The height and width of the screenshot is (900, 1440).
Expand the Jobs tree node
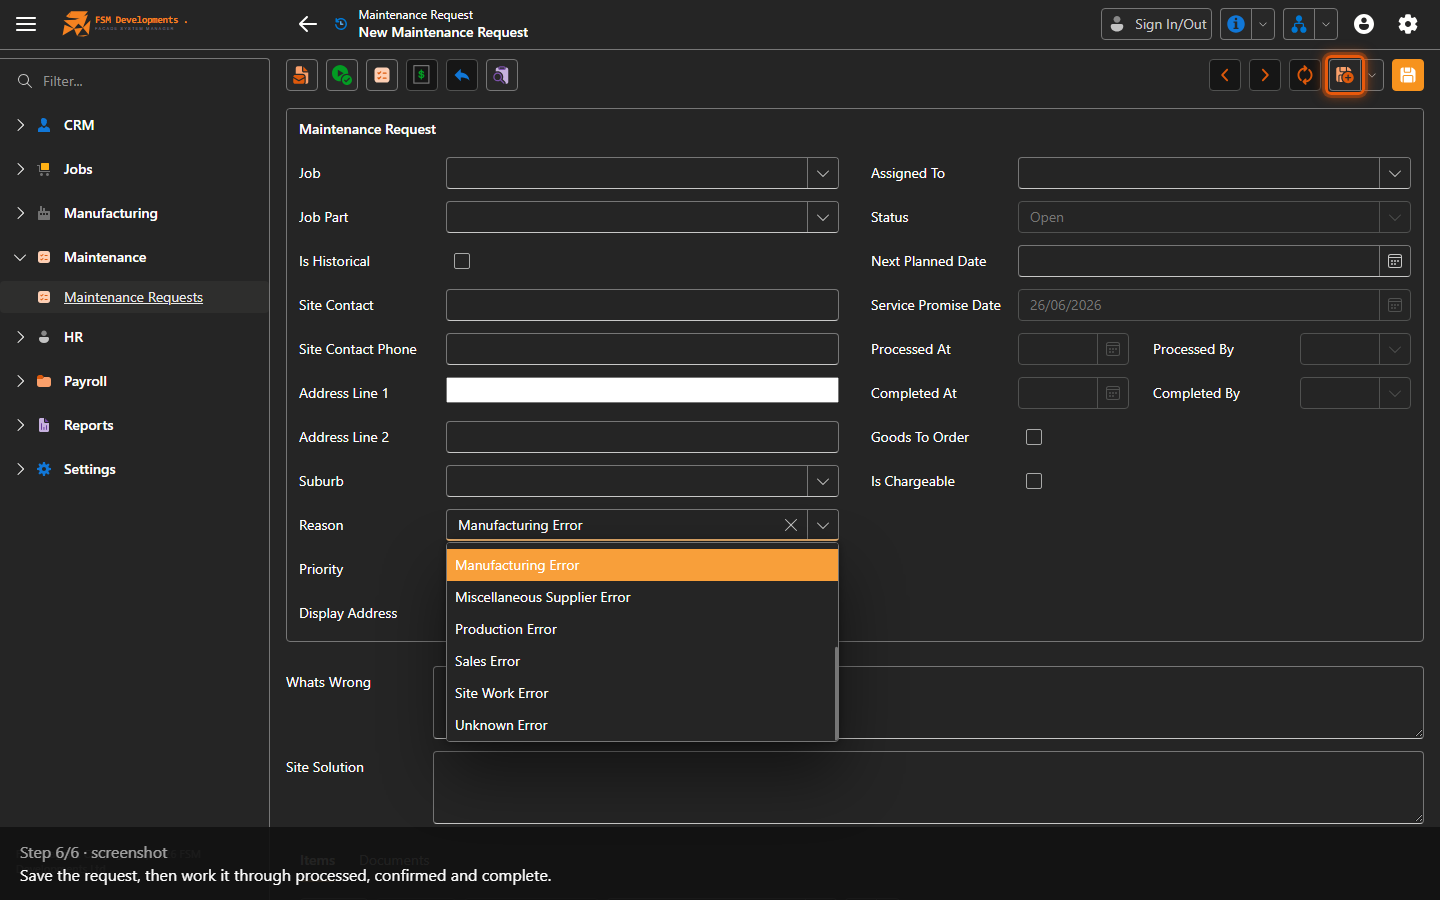20,169
